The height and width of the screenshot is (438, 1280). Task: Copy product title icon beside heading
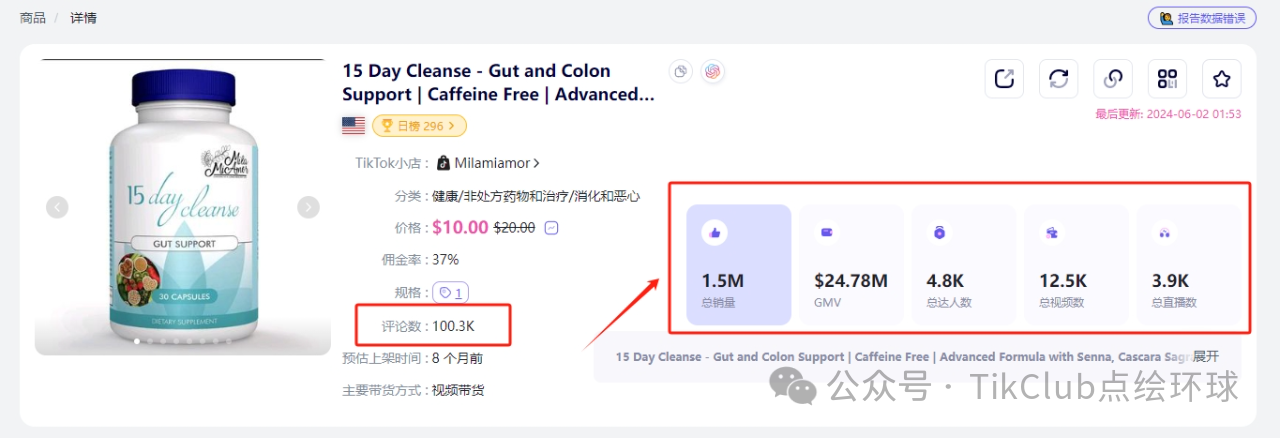point(681,71)
